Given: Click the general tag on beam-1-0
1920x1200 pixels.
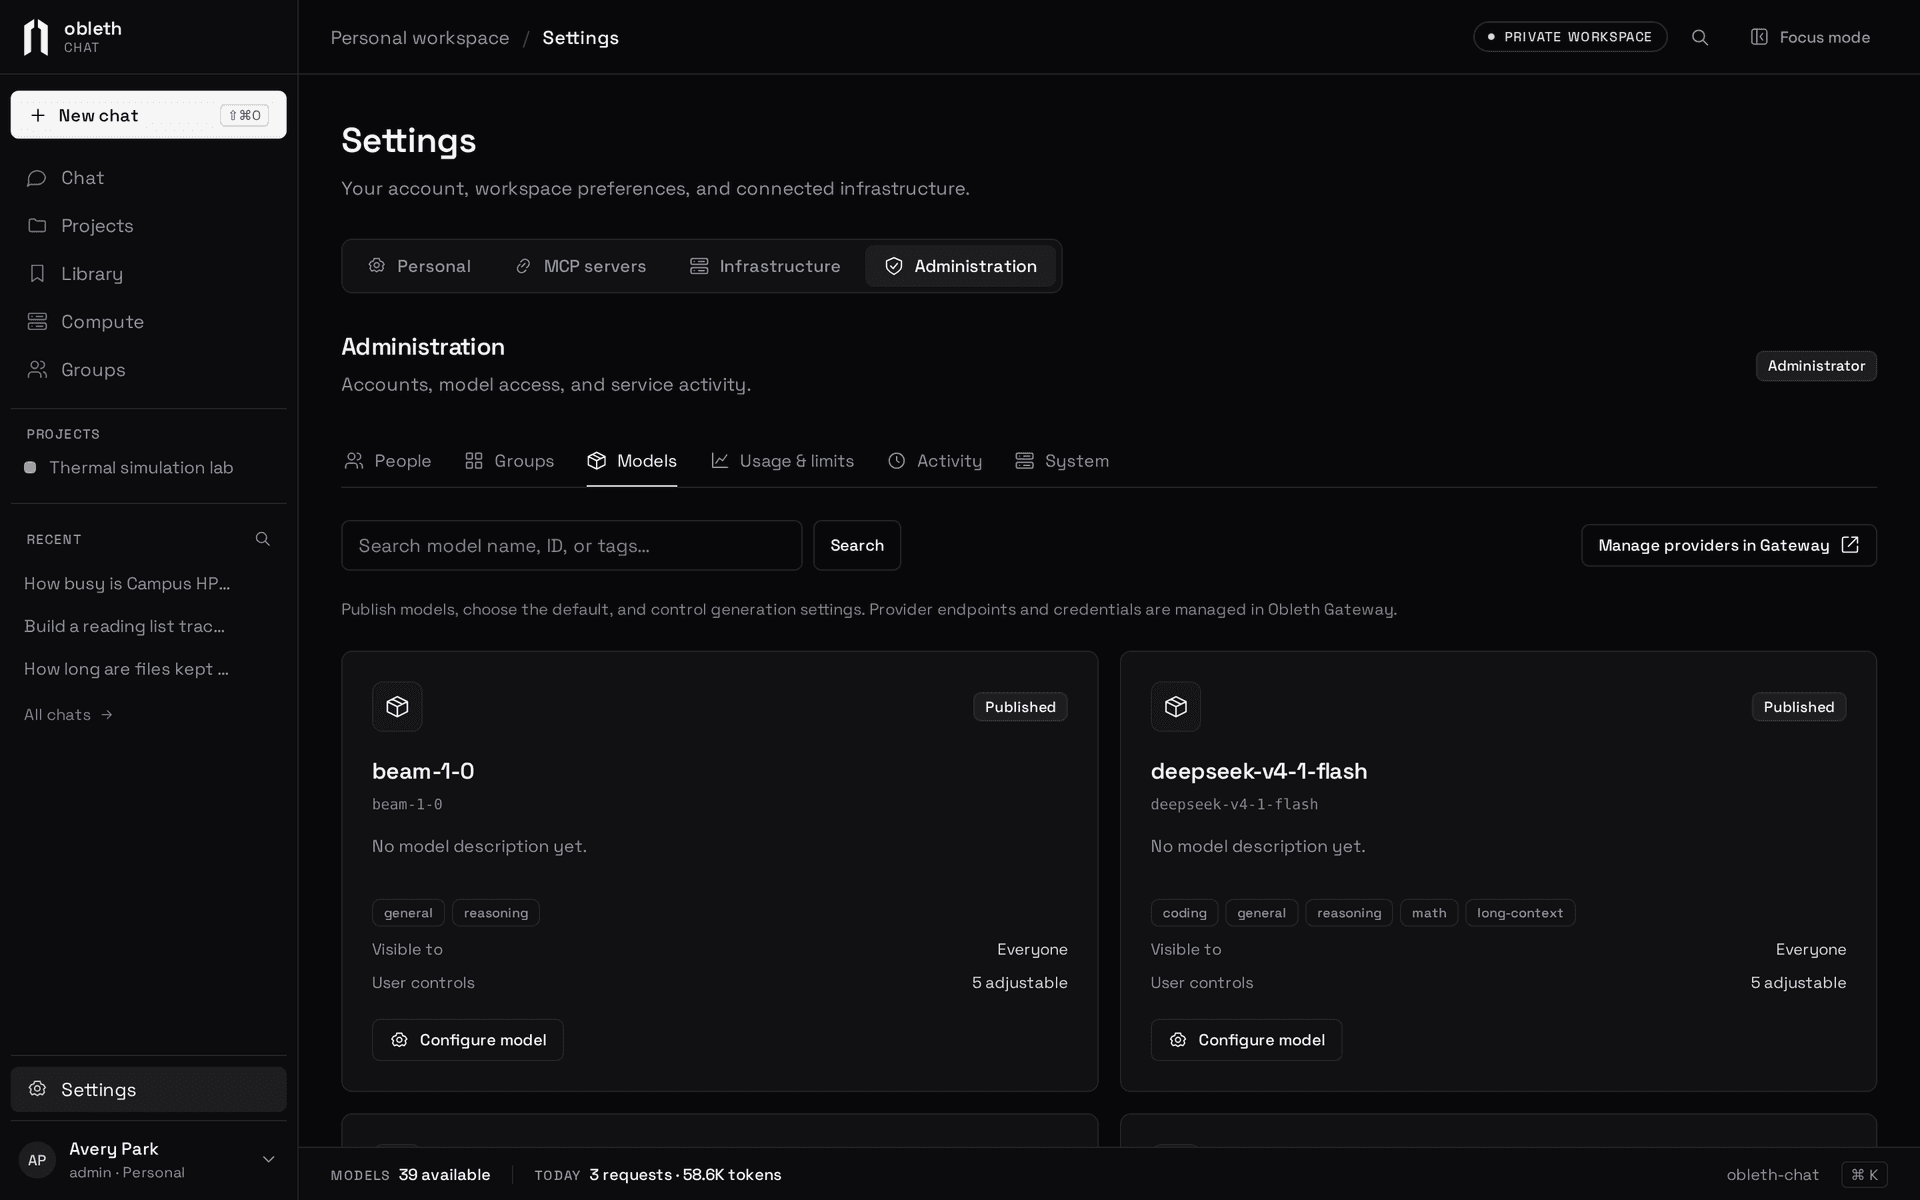Looking at the screenshot, I should [x=408, y=913].
